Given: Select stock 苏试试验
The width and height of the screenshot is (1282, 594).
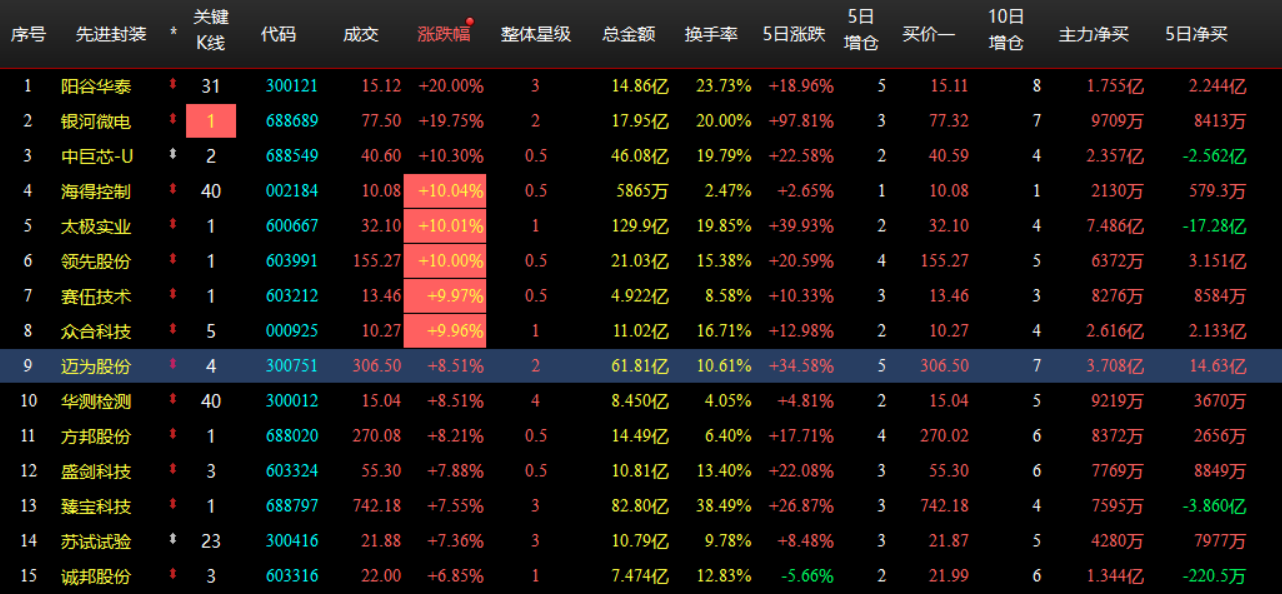Looking at the screenshot, I should coord(96,542).
